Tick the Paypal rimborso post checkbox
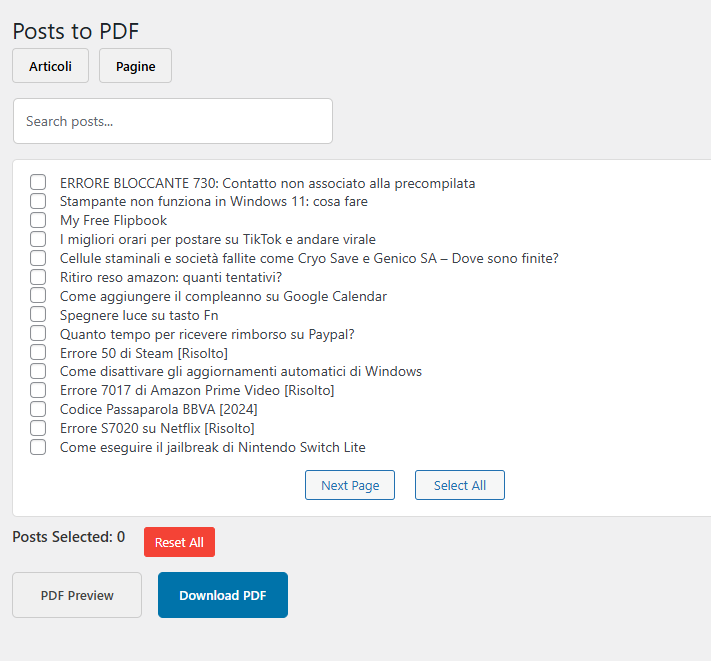Image resolution: width=711 pixels, height=661 pixels. tap(38, 334)
